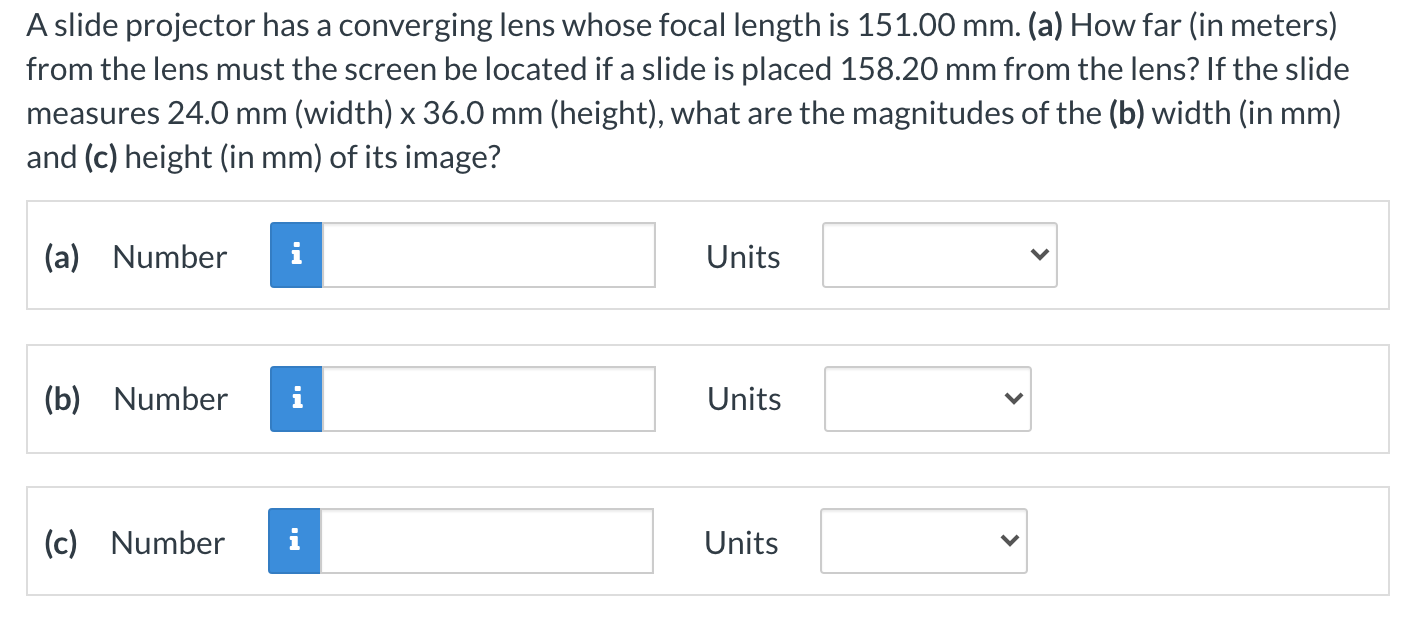The image size is (1410, 620).
Task: Click the Number input field for part (c)
Action: (x=485, y=542)
